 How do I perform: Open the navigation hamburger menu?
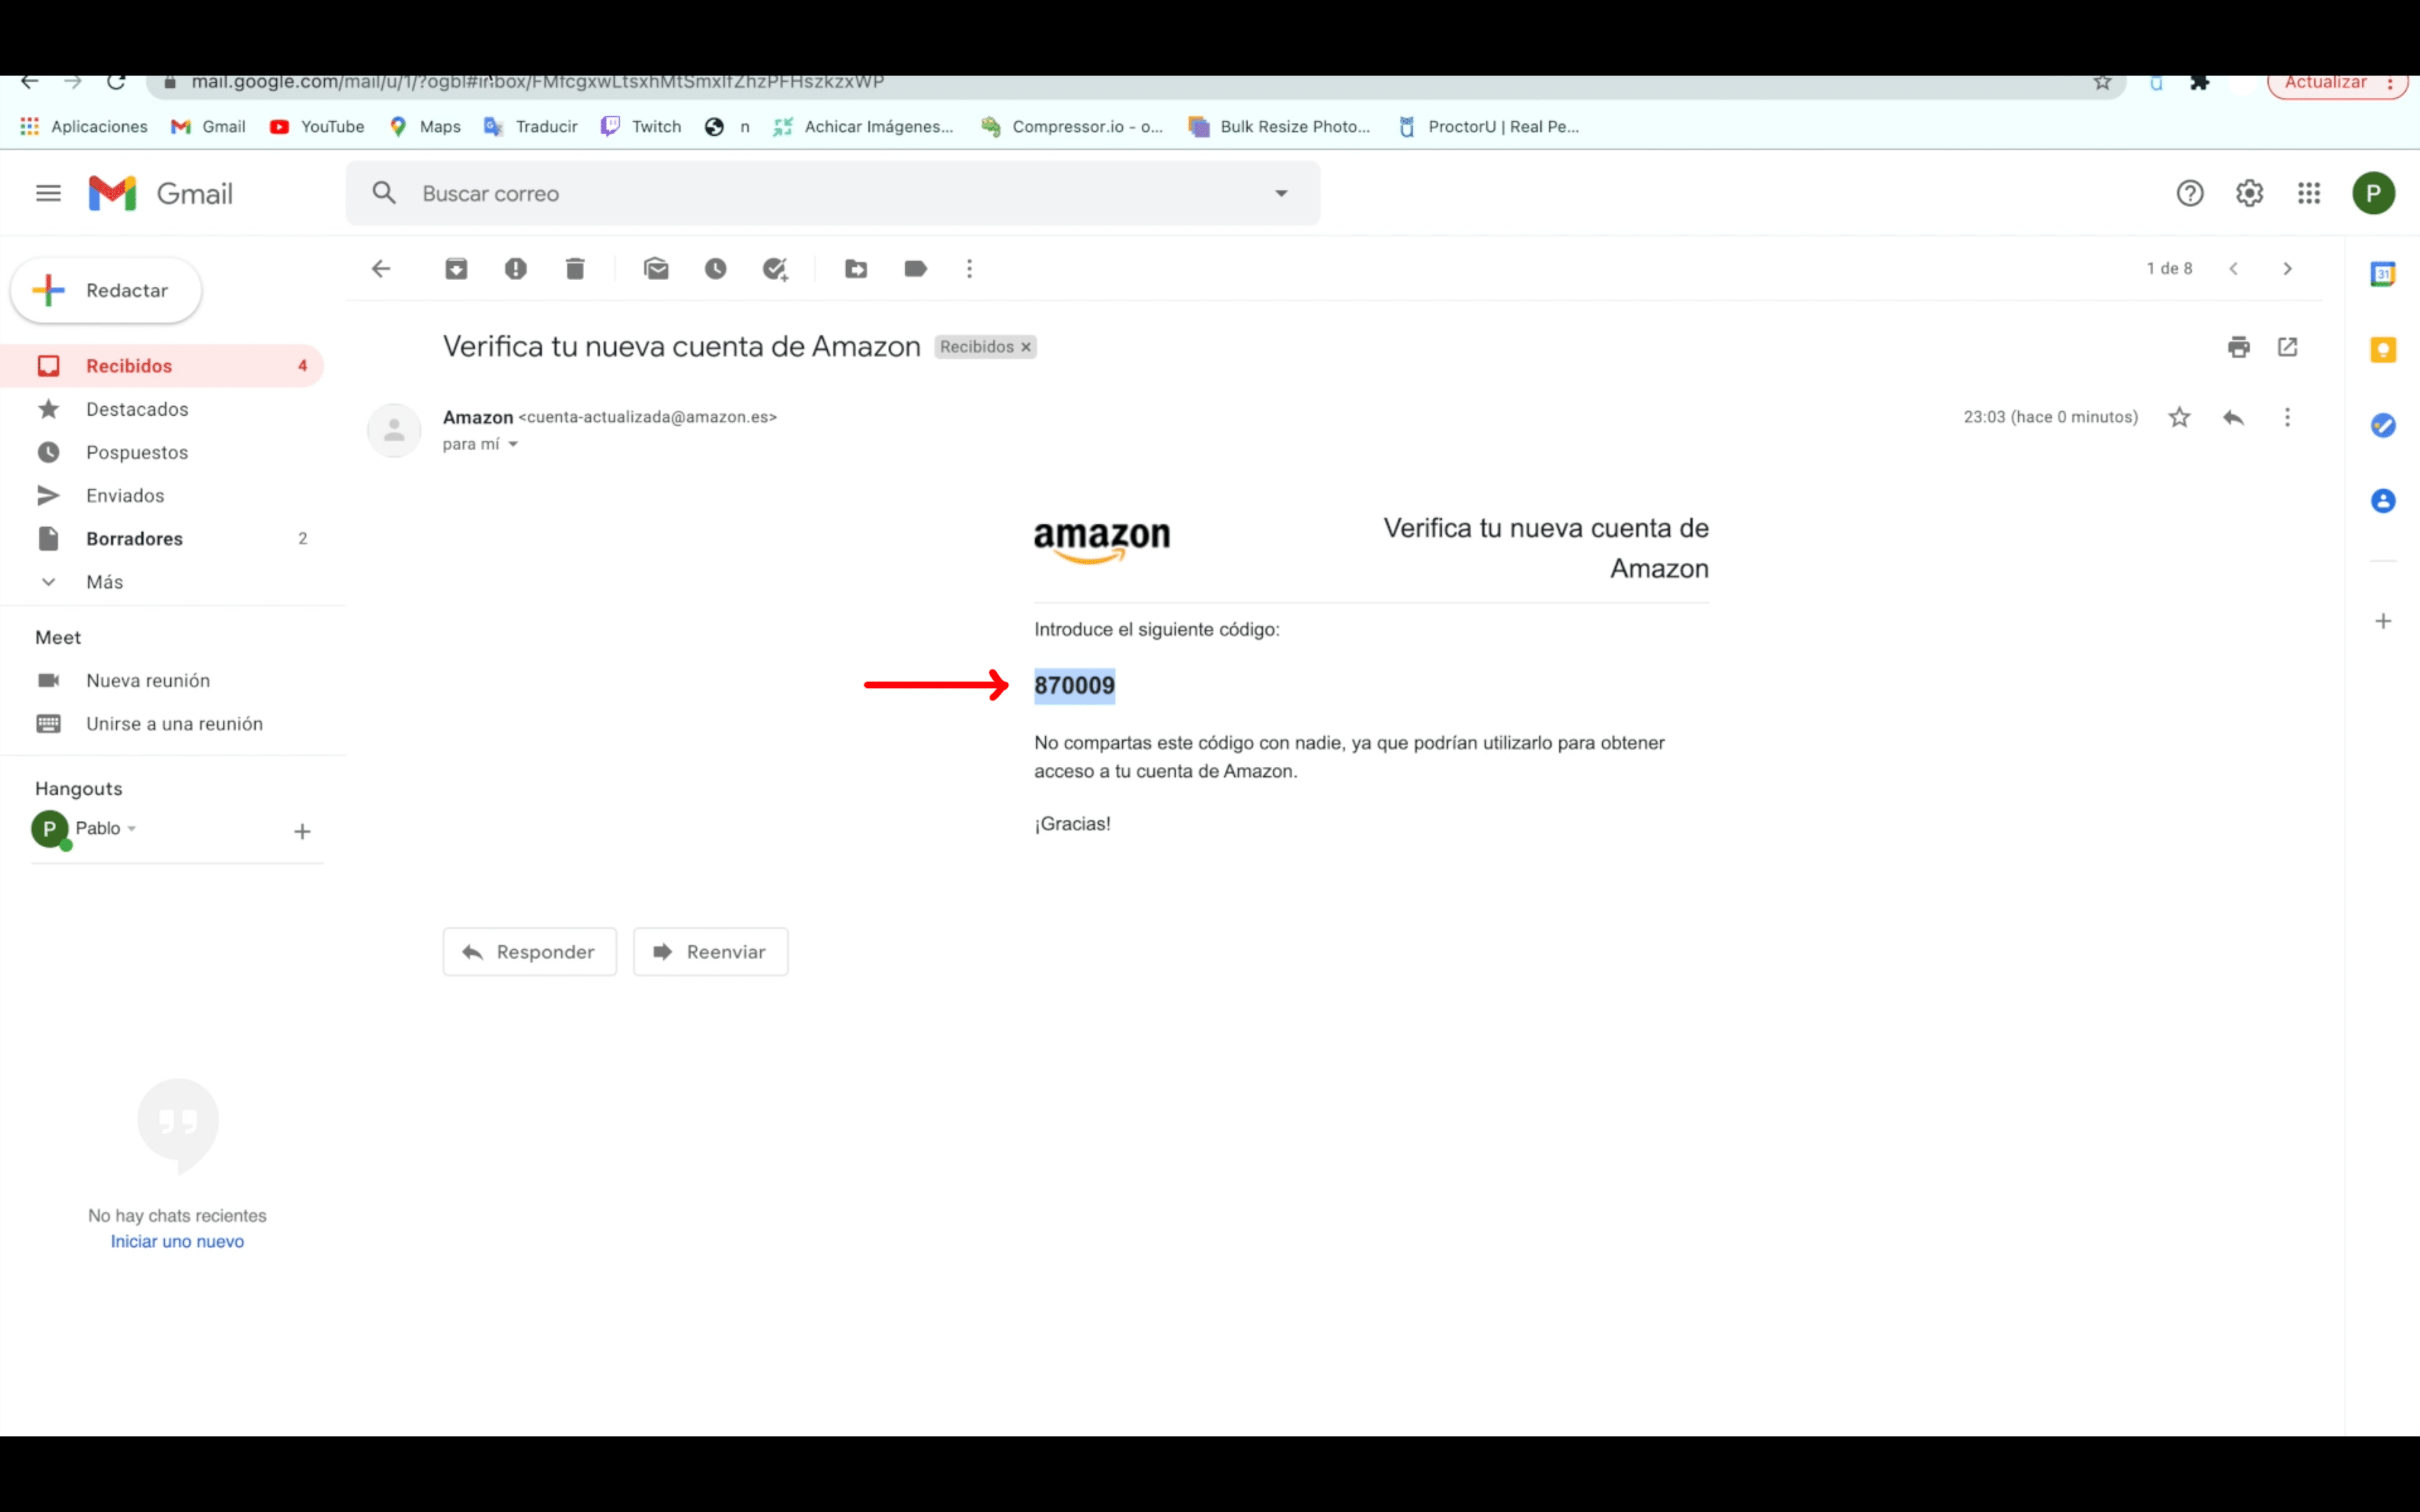pyautogui.click(x=47, y=193)
